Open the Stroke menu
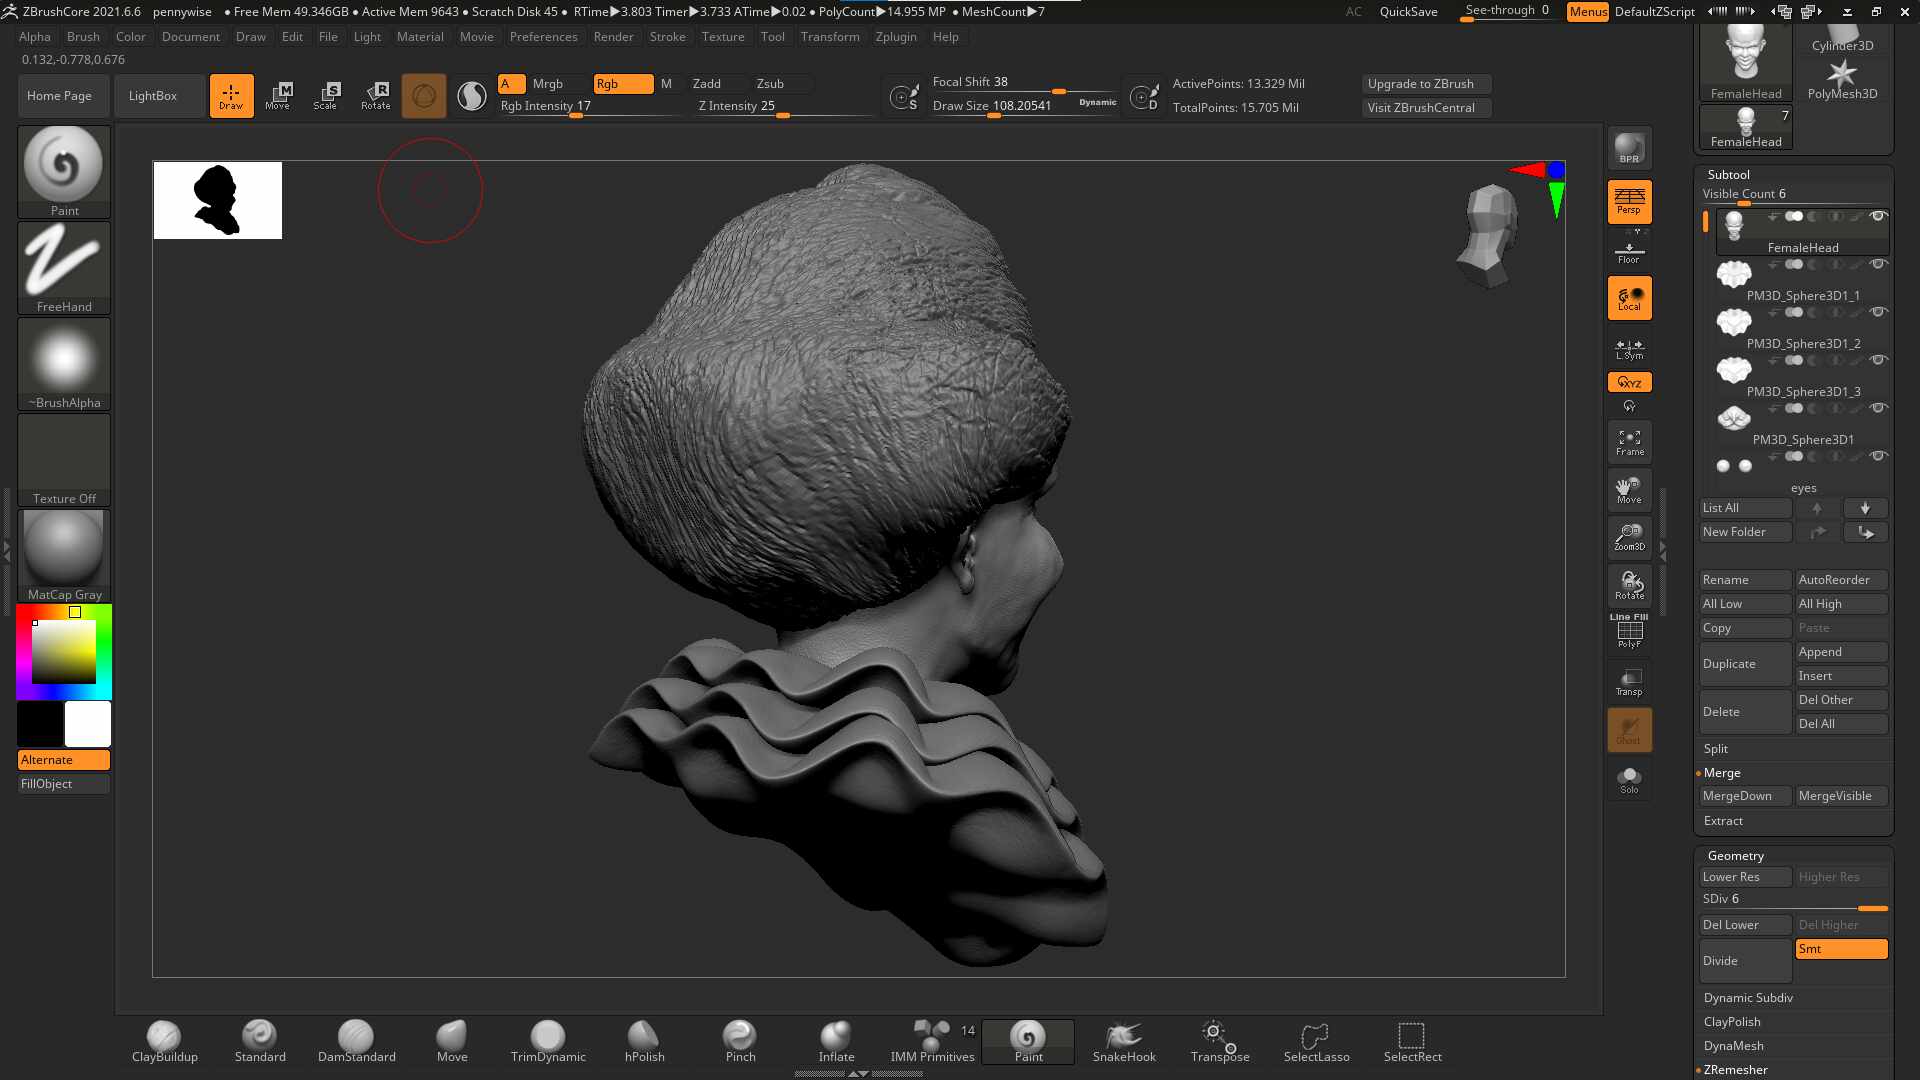The width and height of the screenshot is (1920, 1080). [667, 37]
